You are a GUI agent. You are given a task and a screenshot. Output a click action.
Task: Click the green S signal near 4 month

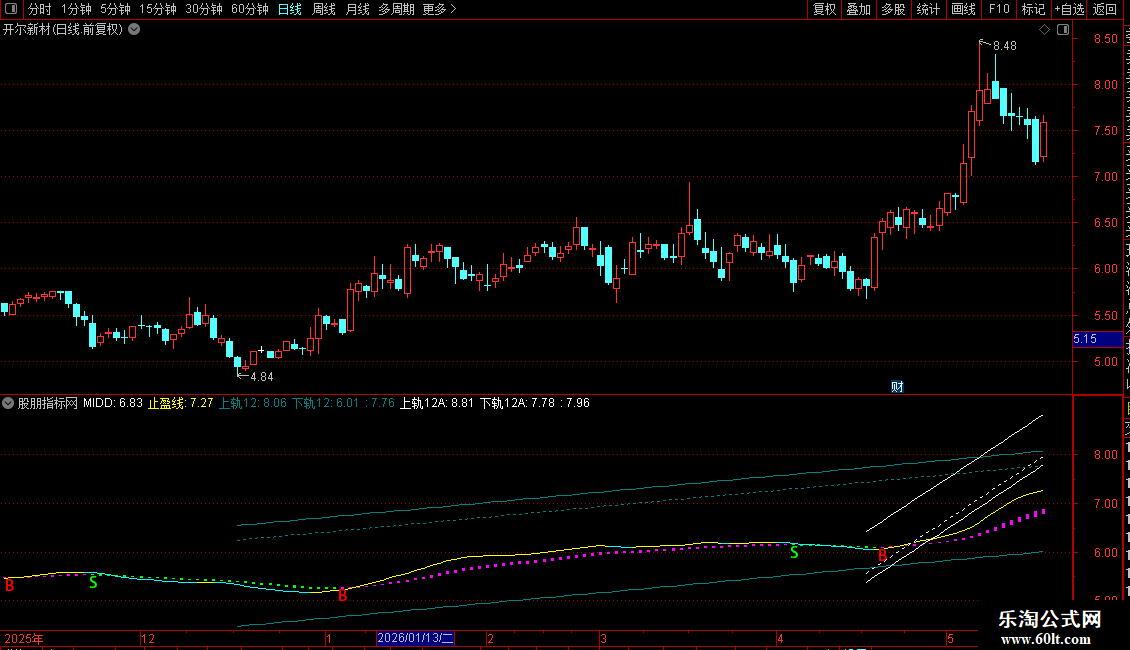coord(794,553)
